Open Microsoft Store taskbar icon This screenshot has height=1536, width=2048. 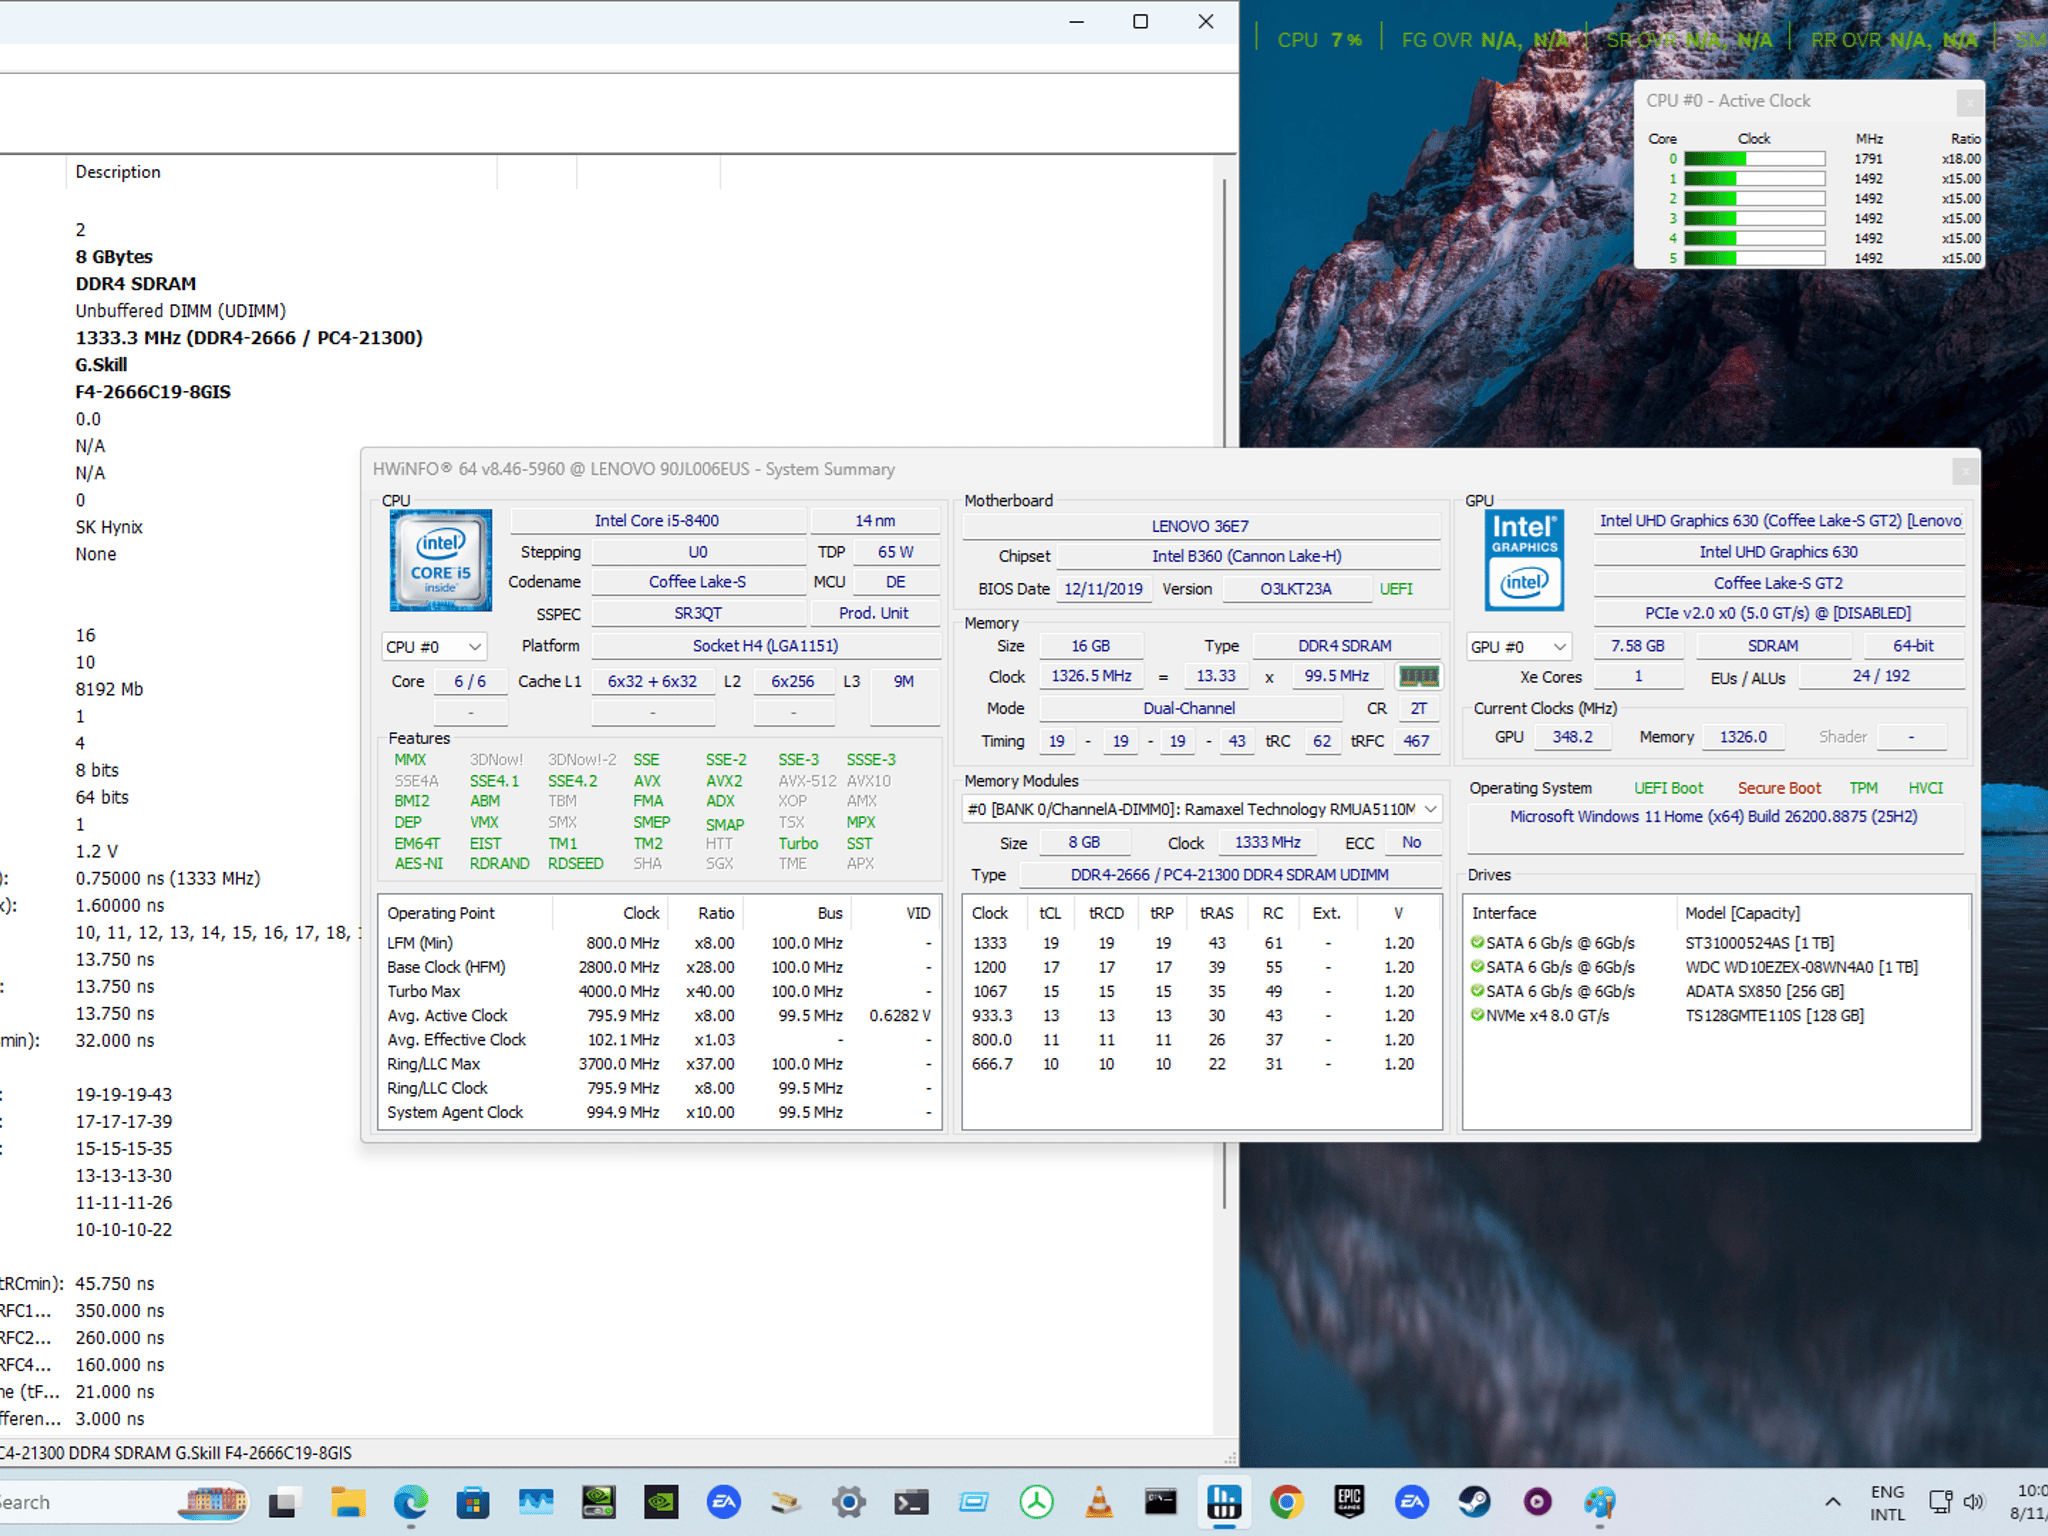click(472, 1502)
